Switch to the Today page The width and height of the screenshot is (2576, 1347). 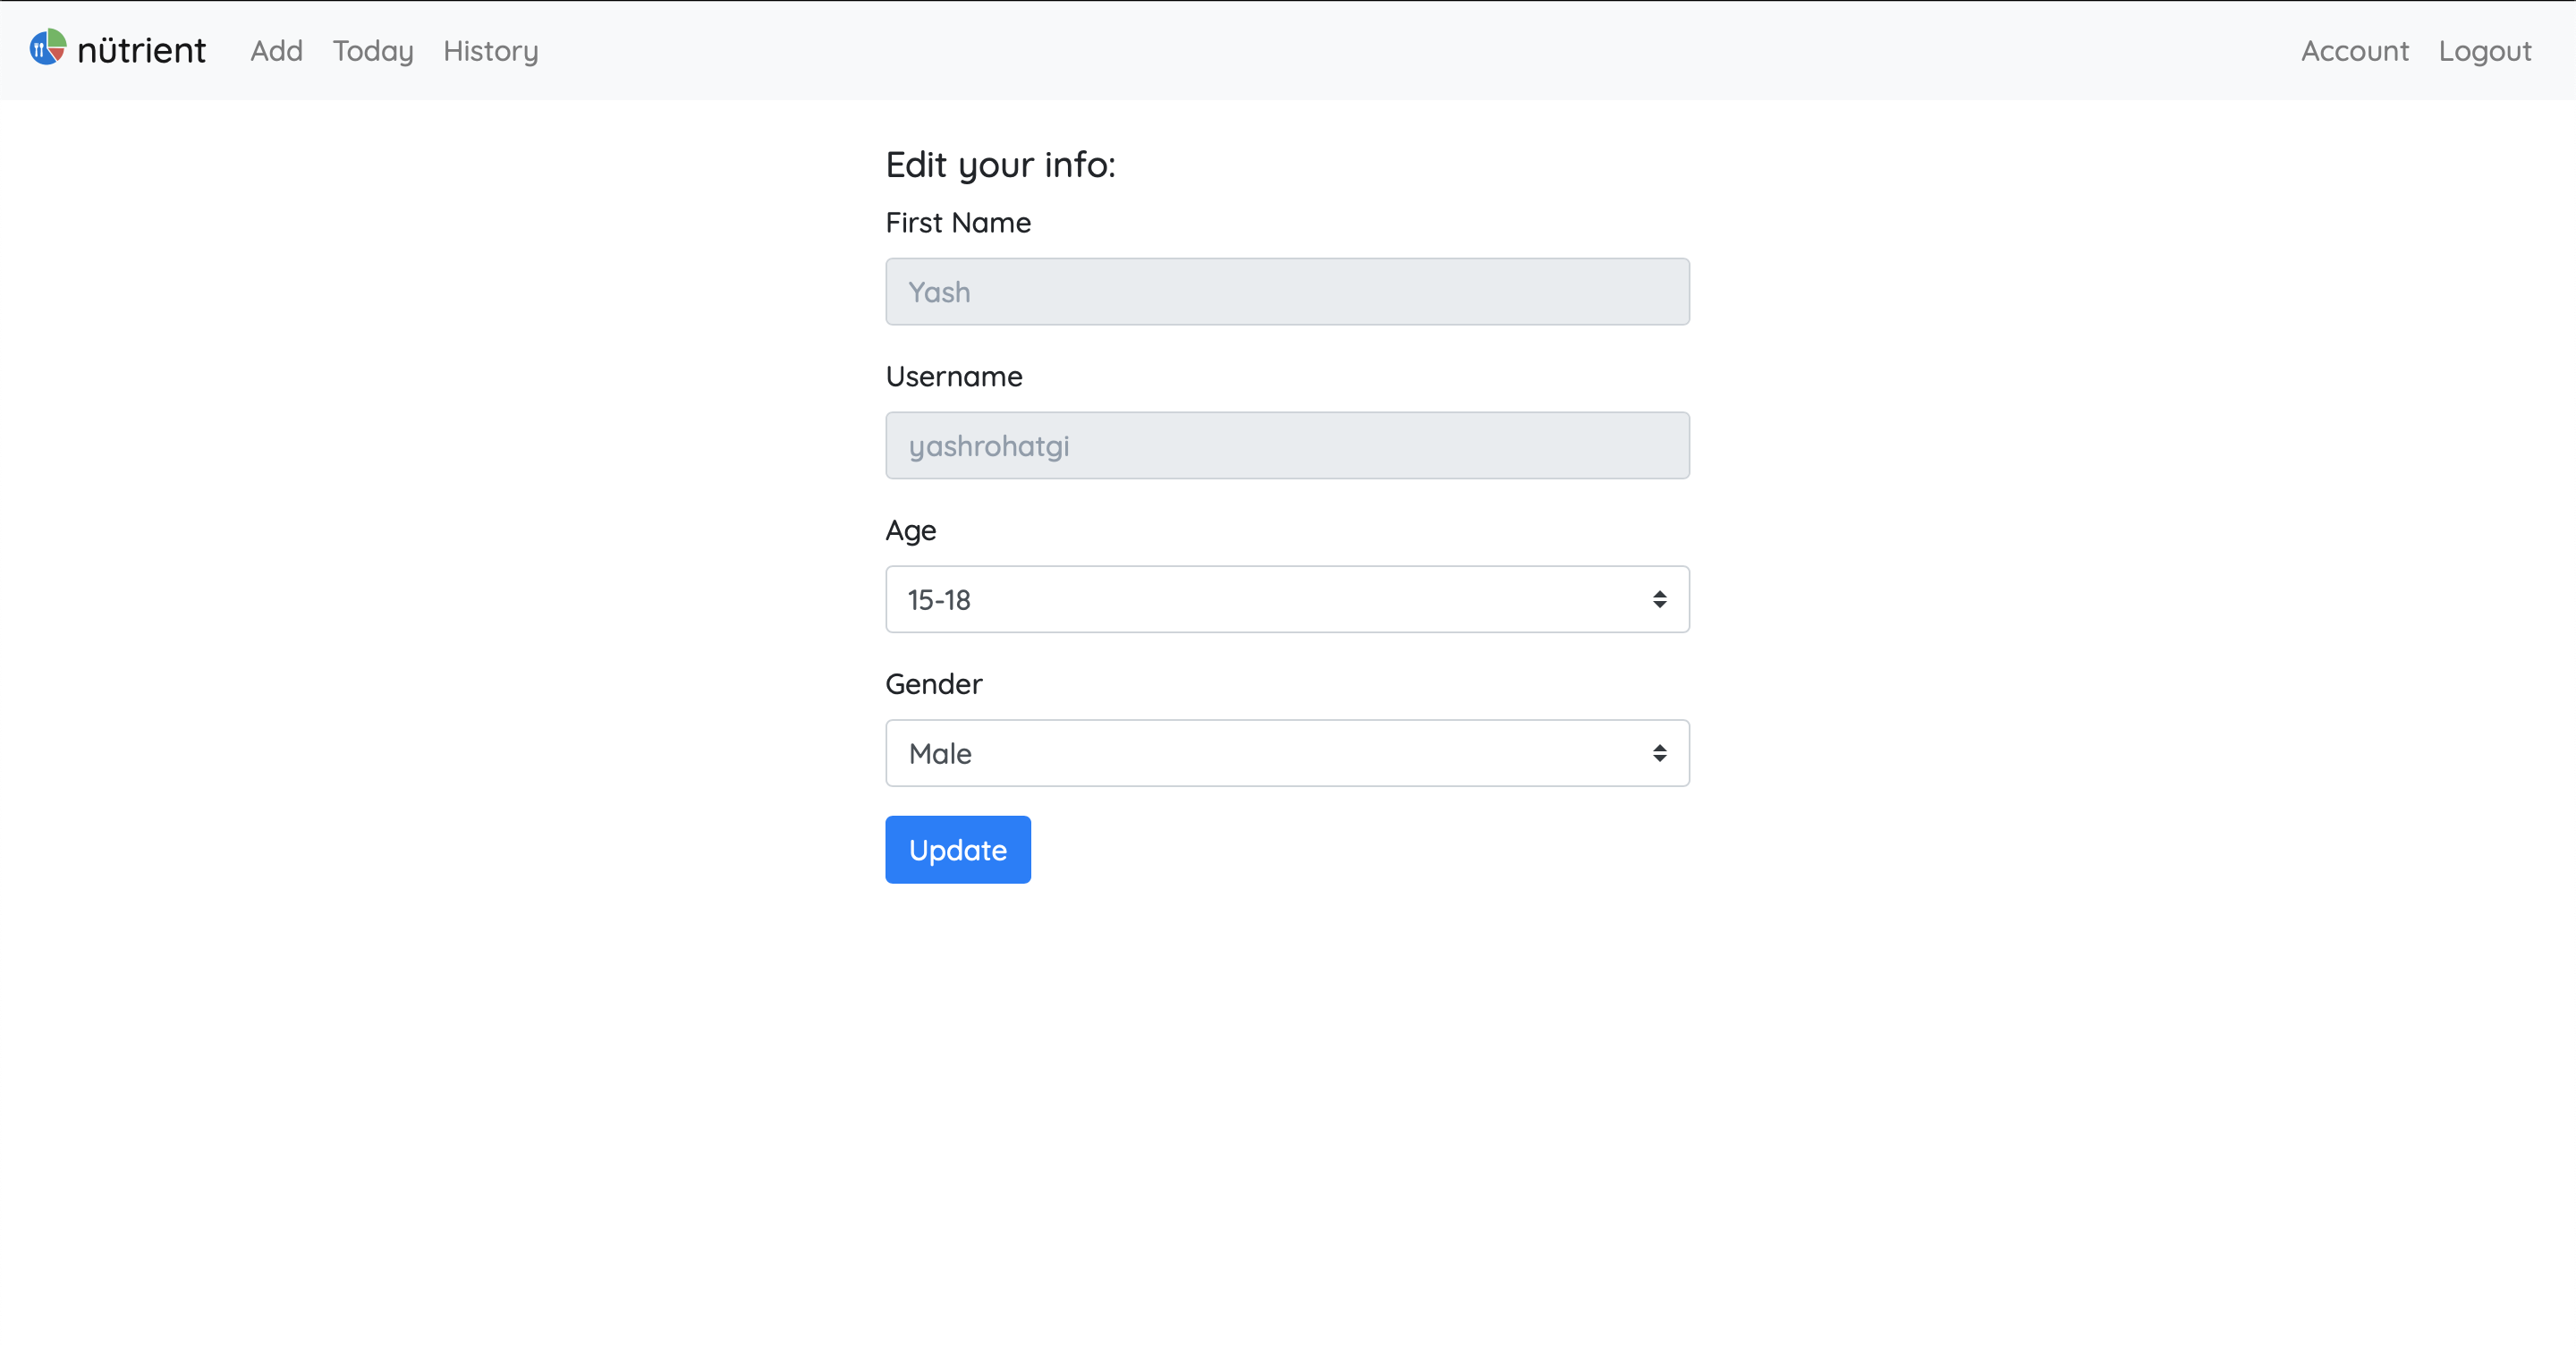click(372, 51)
